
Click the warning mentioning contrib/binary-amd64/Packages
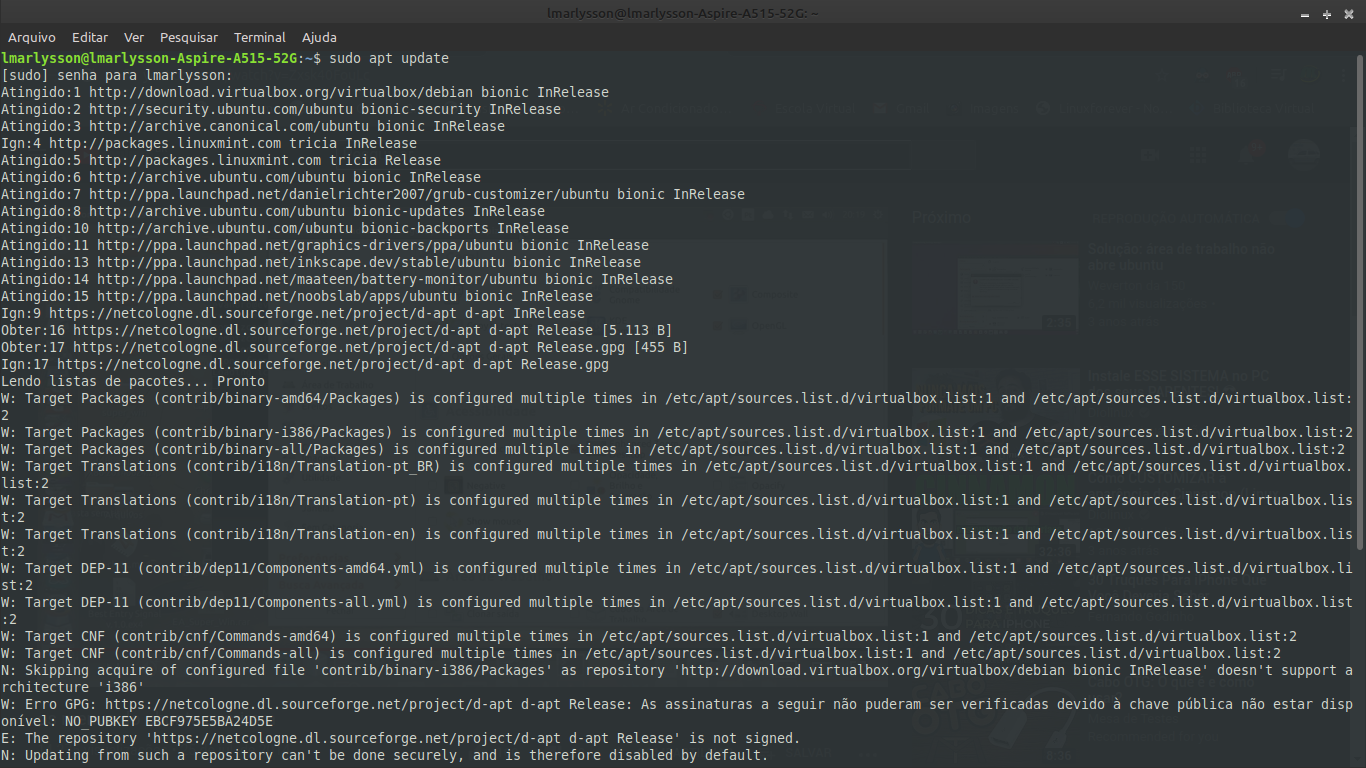pos(677,406)
